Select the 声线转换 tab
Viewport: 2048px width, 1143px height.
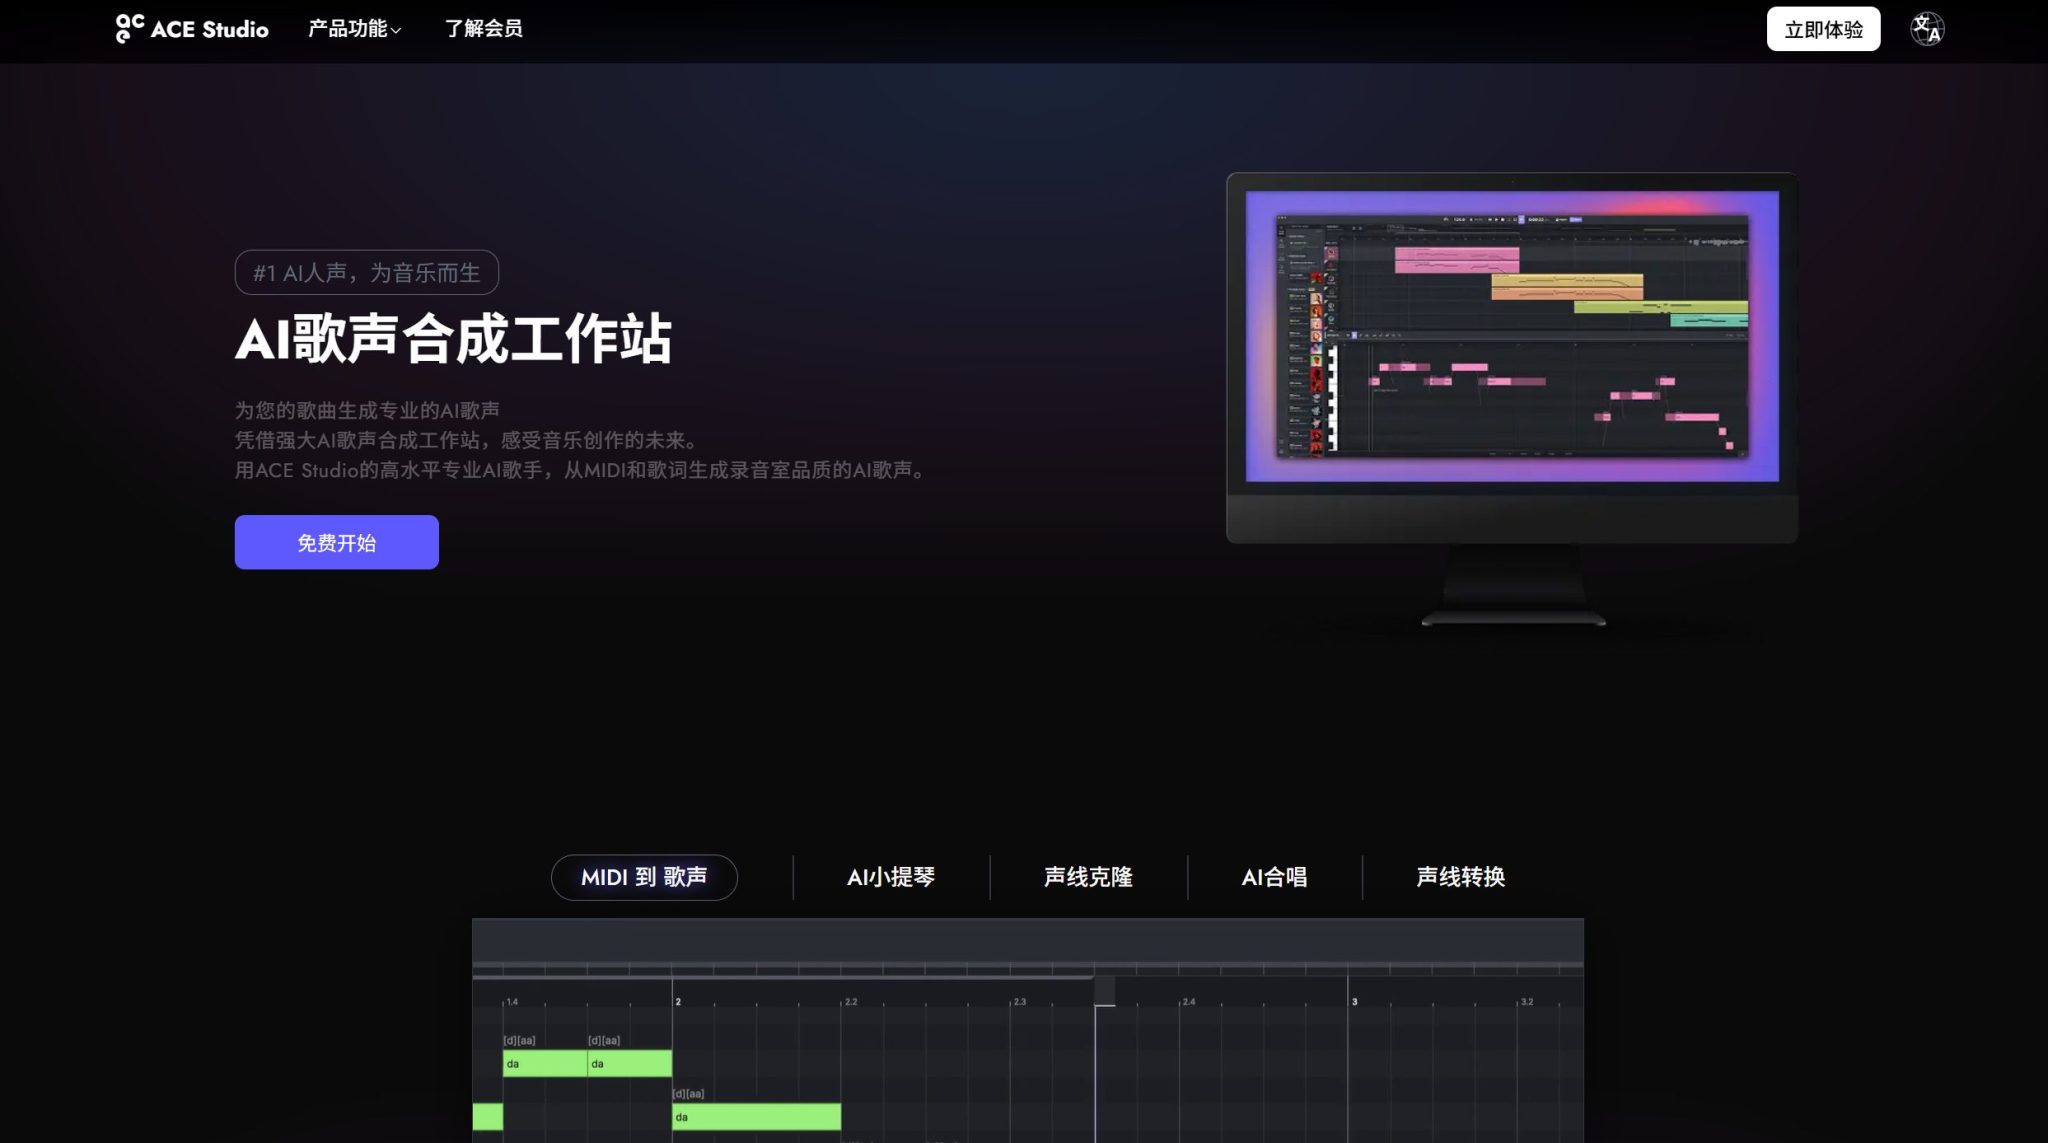coord(1460,877)
